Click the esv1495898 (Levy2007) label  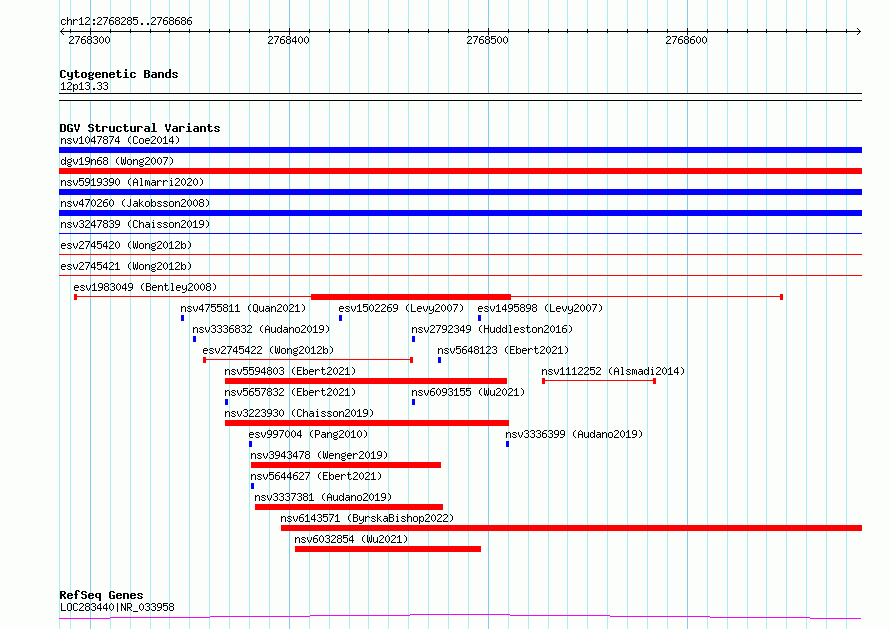540,308
